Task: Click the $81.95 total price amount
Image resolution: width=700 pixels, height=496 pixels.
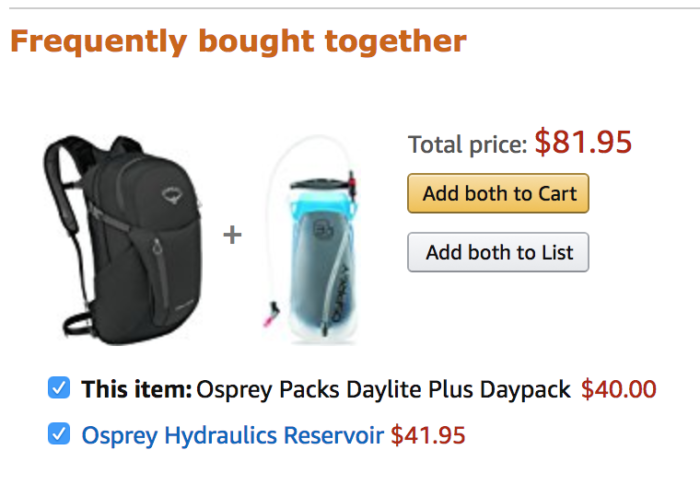Action: [583, 143]
